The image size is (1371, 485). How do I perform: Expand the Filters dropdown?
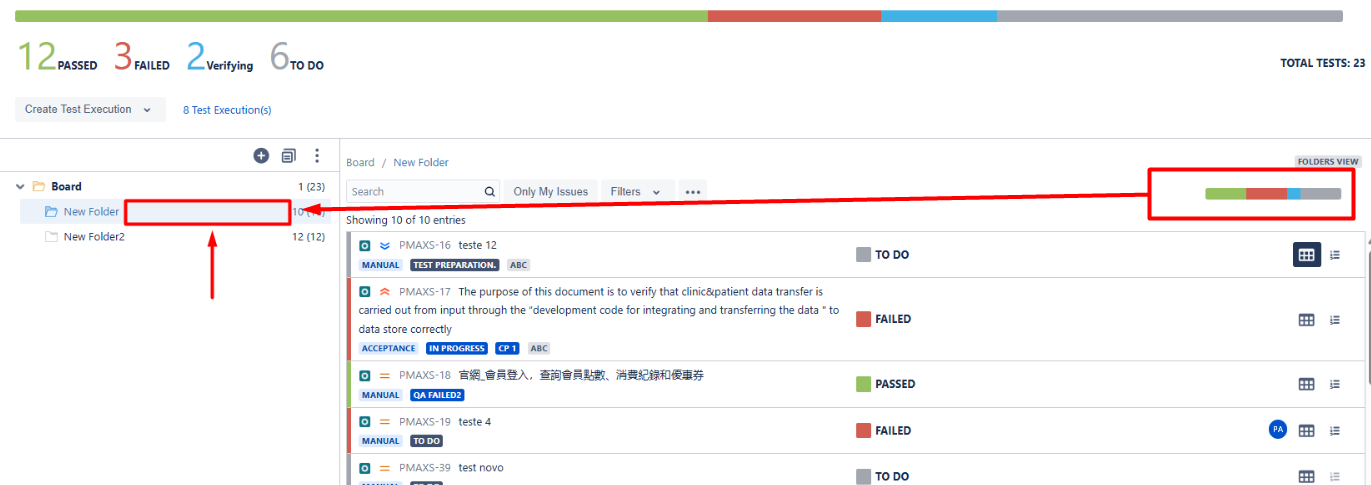(636, 192)
